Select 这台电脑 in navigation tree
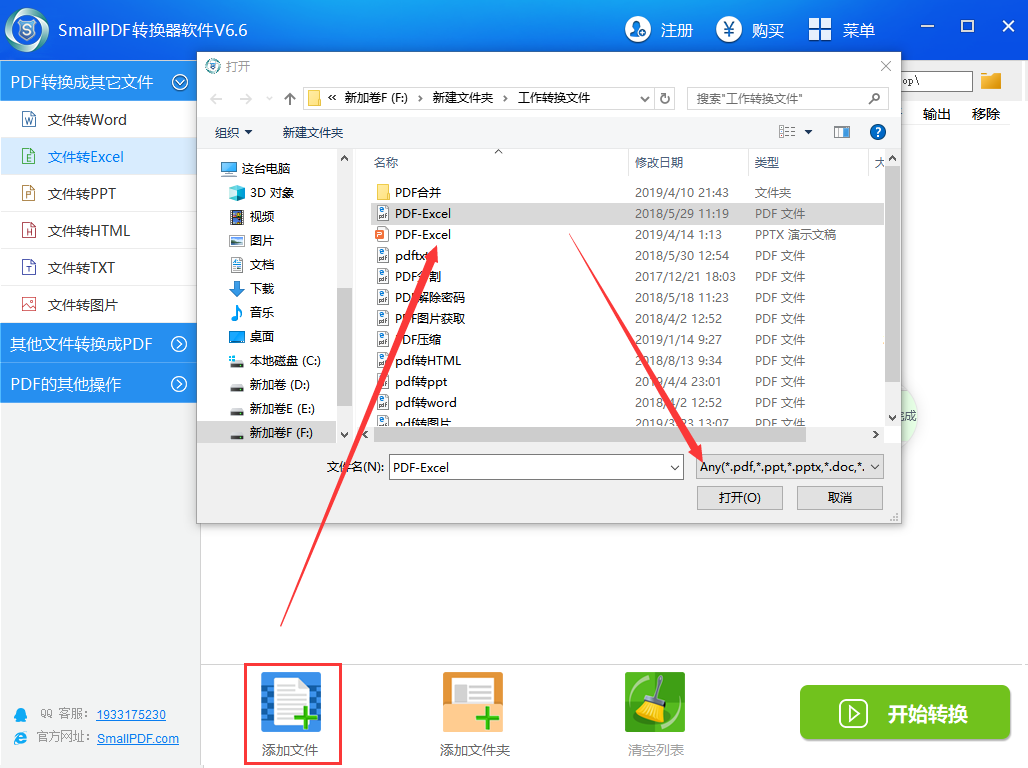Viewport: 1028px width, 768px height. tap(266, 169)
